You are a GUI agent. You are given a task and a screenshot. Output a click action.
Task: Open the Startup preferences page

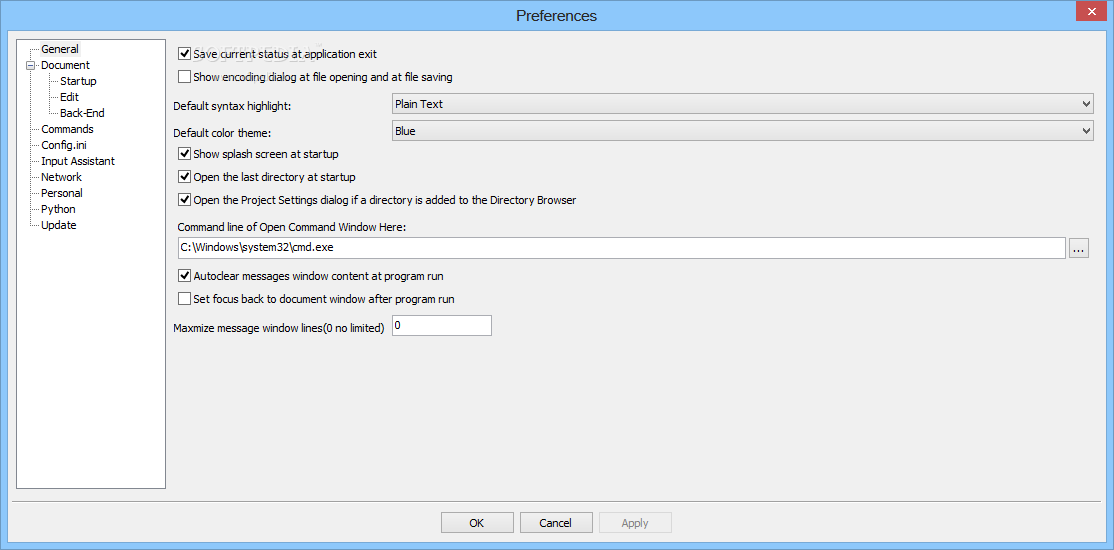click(x=78, y=81)
